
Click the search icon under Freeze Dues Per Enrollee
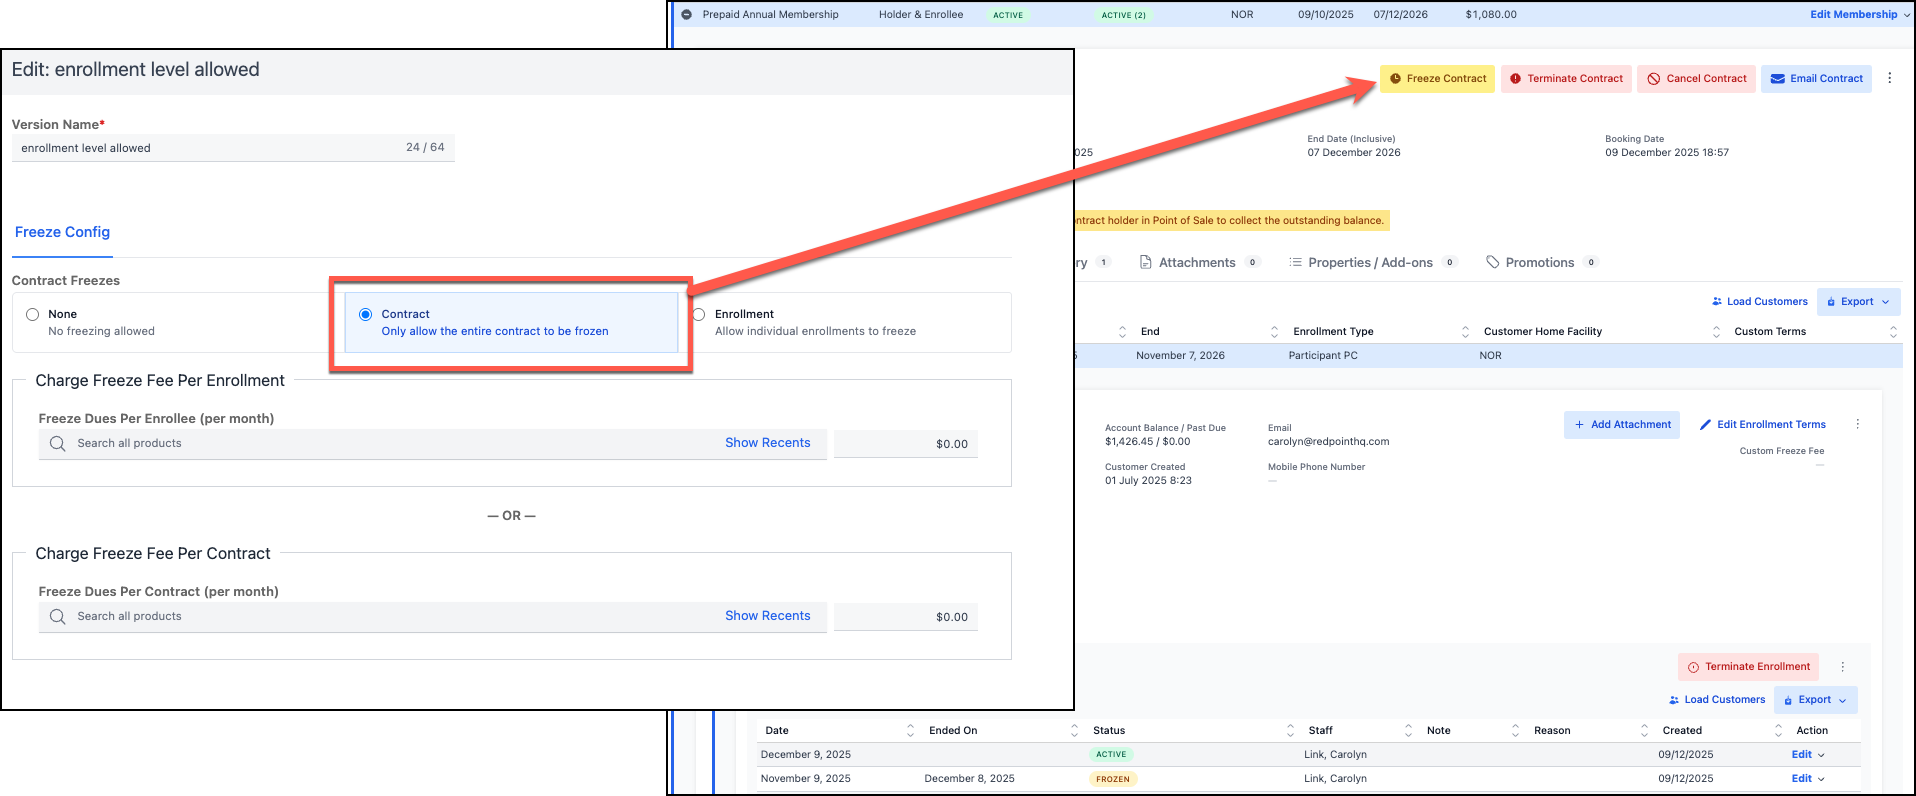point(58,444)
